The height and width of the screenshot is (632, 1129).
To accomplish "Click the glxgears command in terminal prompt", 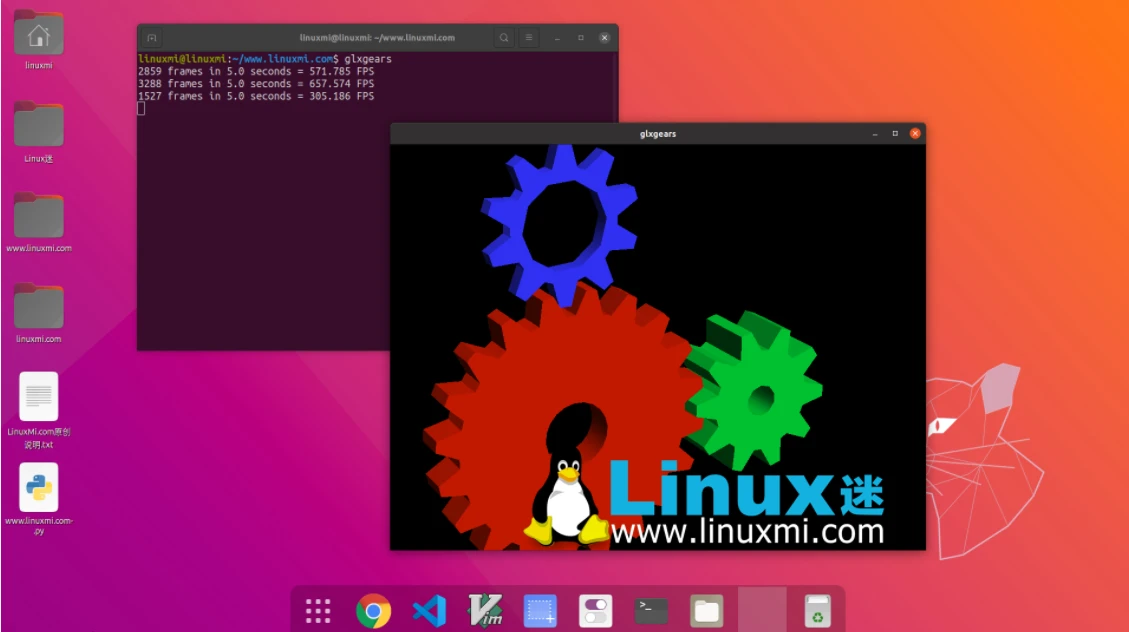I will pos(368,59).
